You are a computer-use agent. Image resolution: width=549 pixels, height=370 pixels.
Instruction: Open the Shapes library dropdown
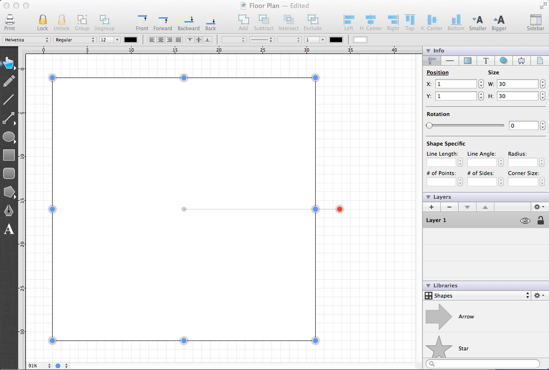pyautogui.click(x=477, y=296)
